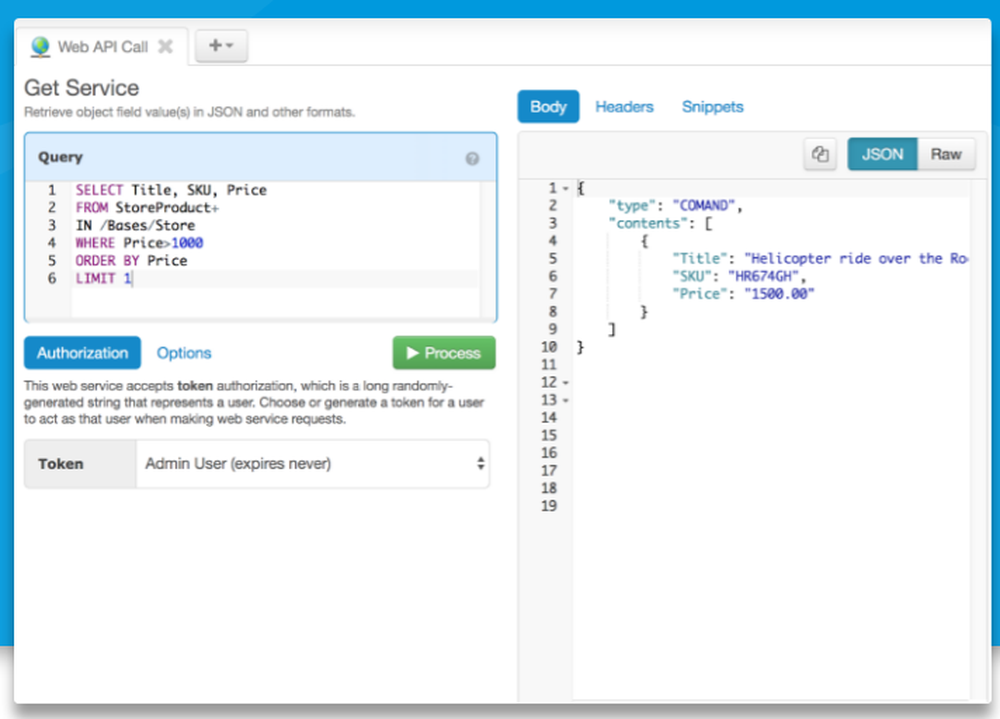Click the globe icon on Web API Call tab

[40, 47]
